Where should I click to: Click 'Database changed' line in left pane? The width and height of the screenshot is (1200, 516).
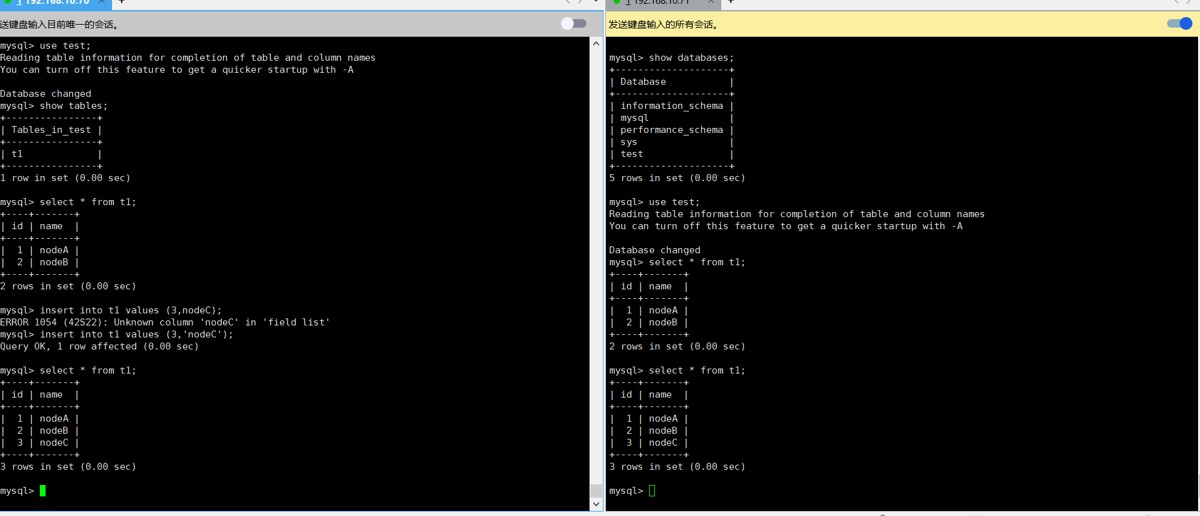click(46, 94)
